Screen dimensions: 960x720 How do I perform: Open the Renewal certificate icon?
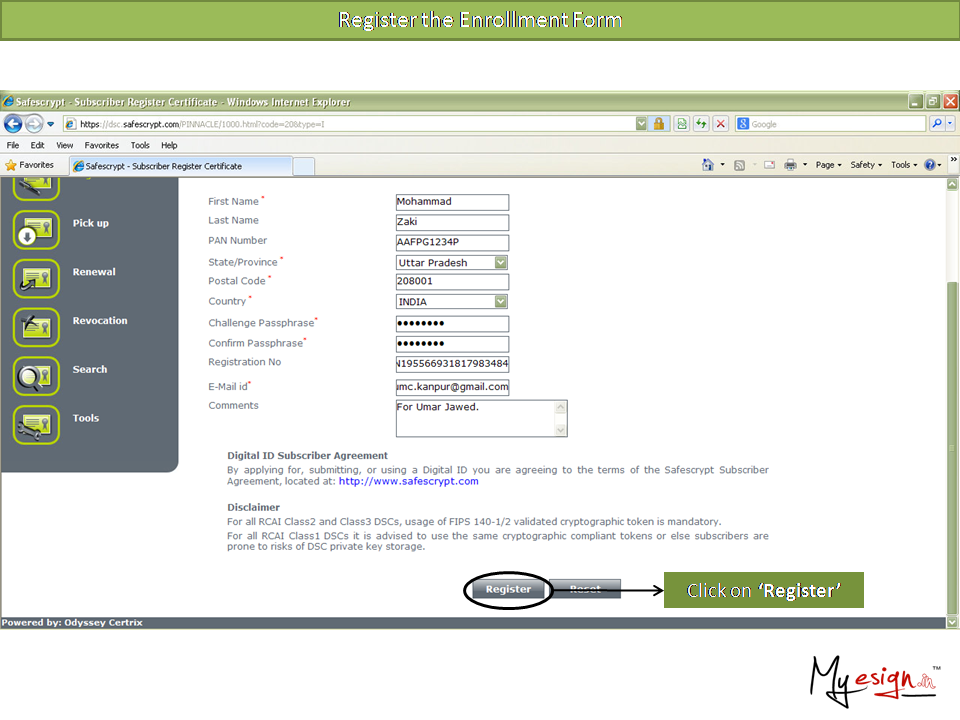[x=36, y=278]
